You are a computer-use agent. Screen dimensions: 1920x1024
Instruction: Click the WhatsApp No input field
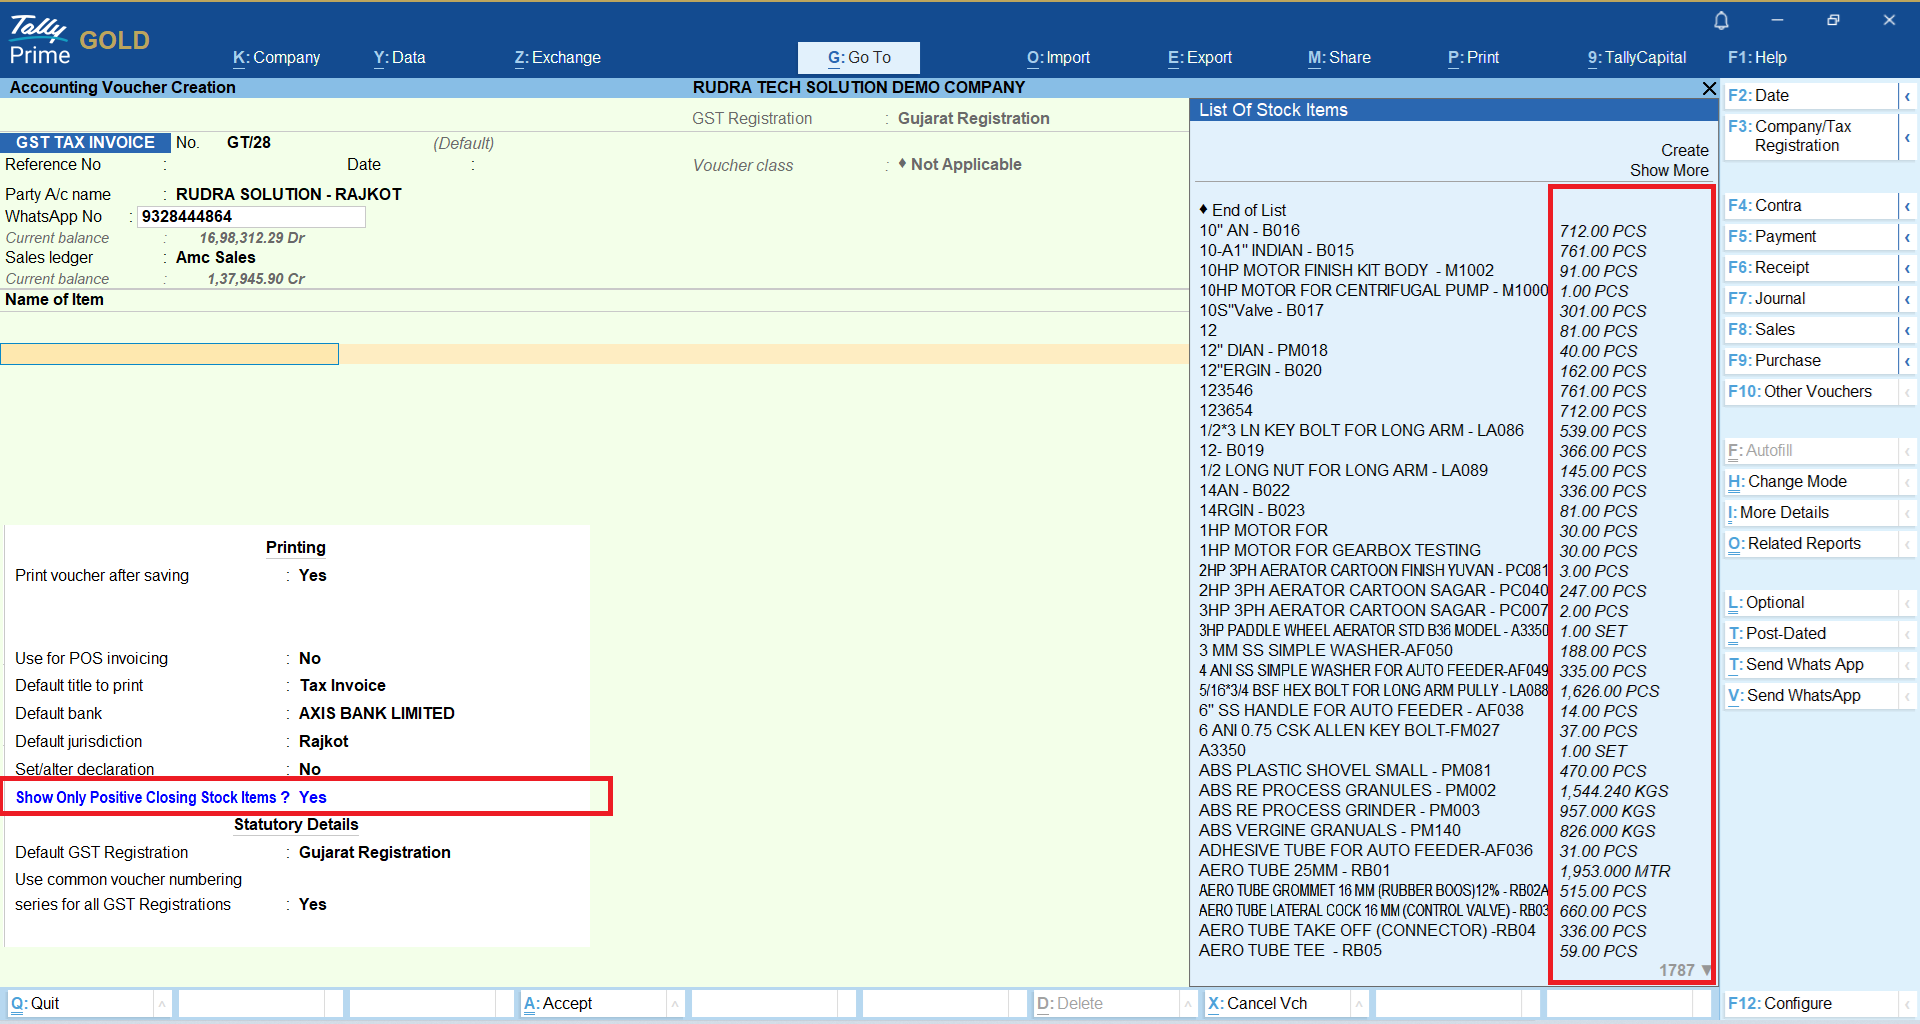(250, 217)
